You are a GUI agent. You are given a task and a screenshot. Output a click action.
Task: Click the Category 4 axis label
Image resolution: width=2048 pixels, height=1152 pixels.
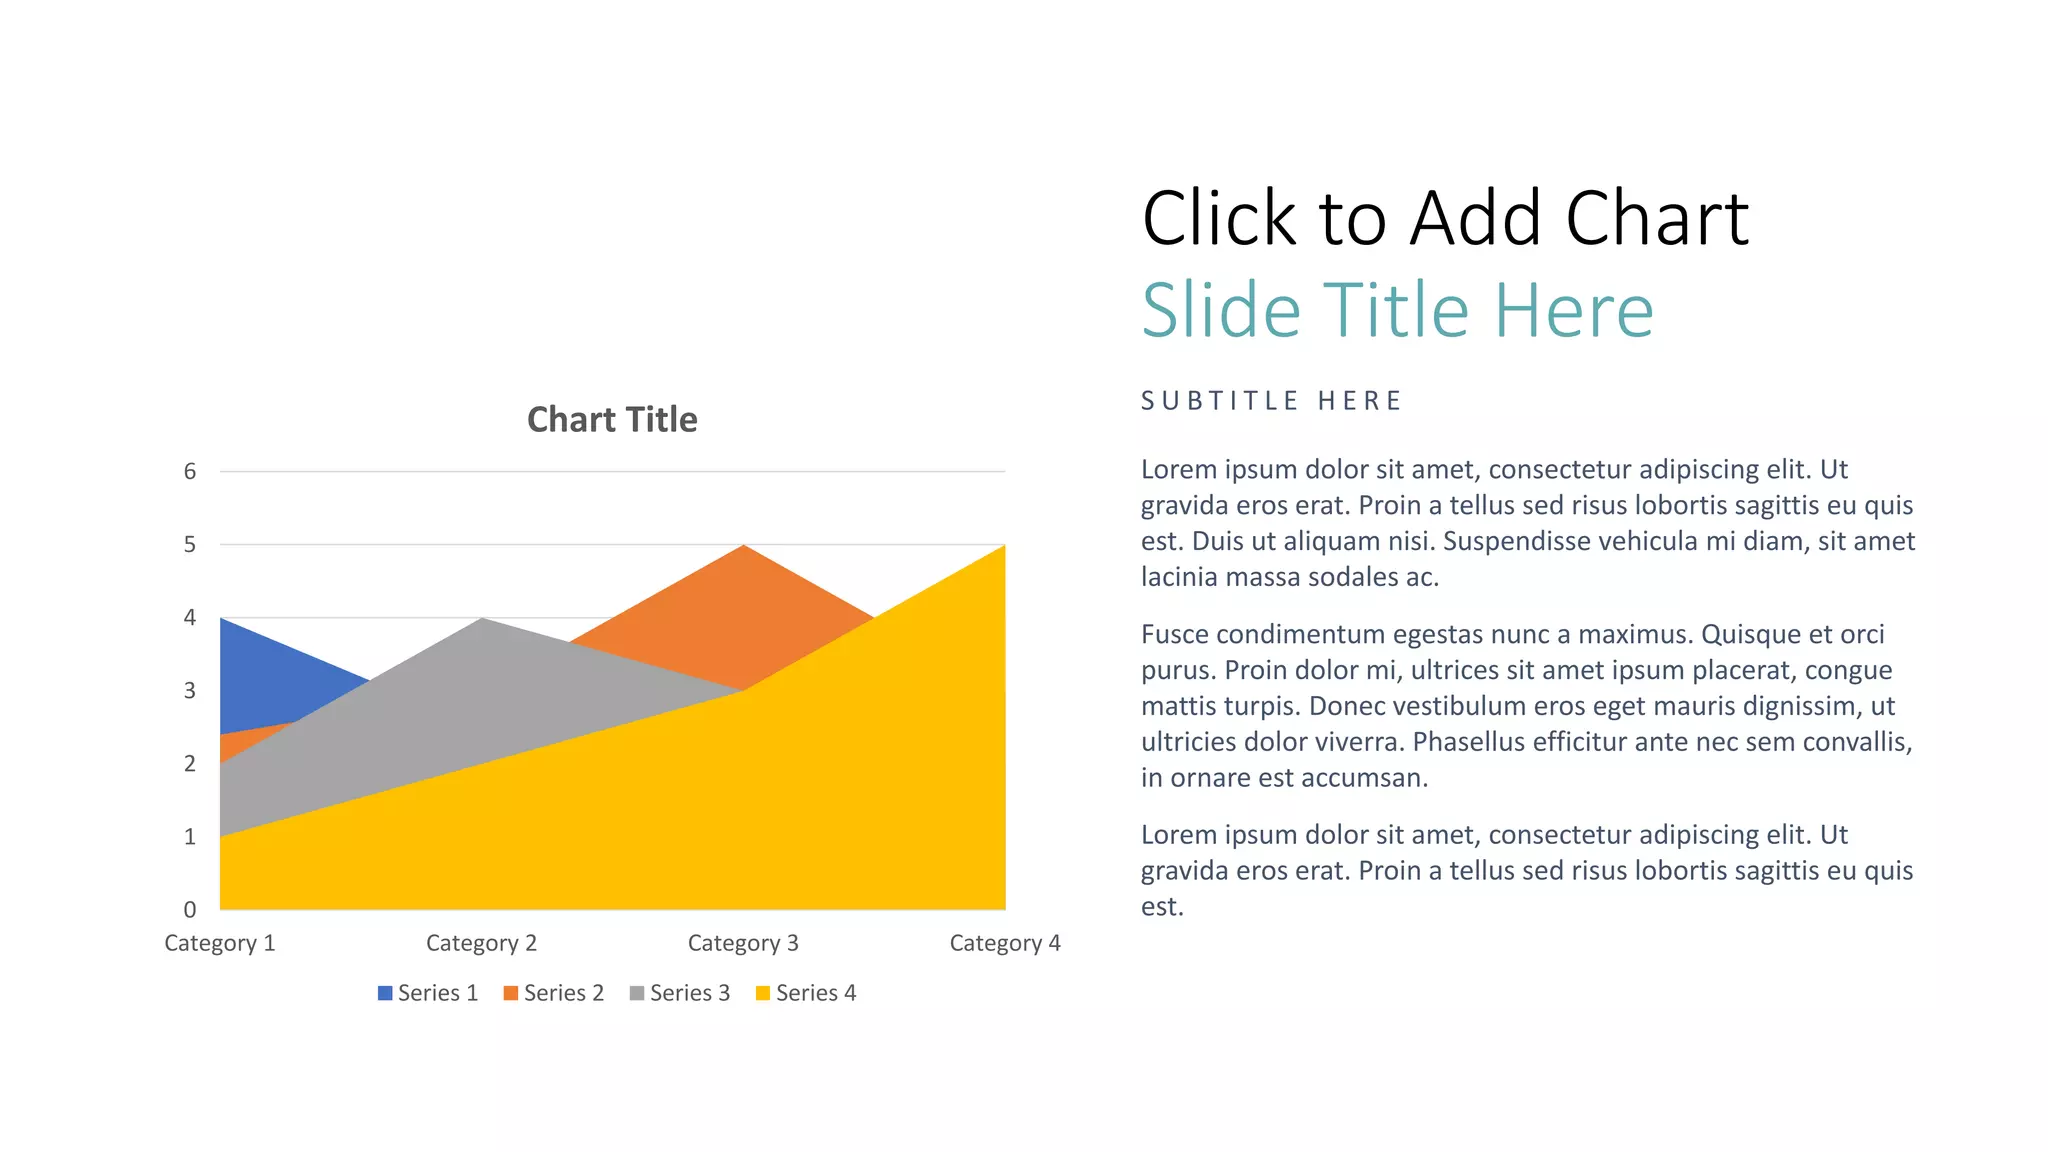[1004, 943]
